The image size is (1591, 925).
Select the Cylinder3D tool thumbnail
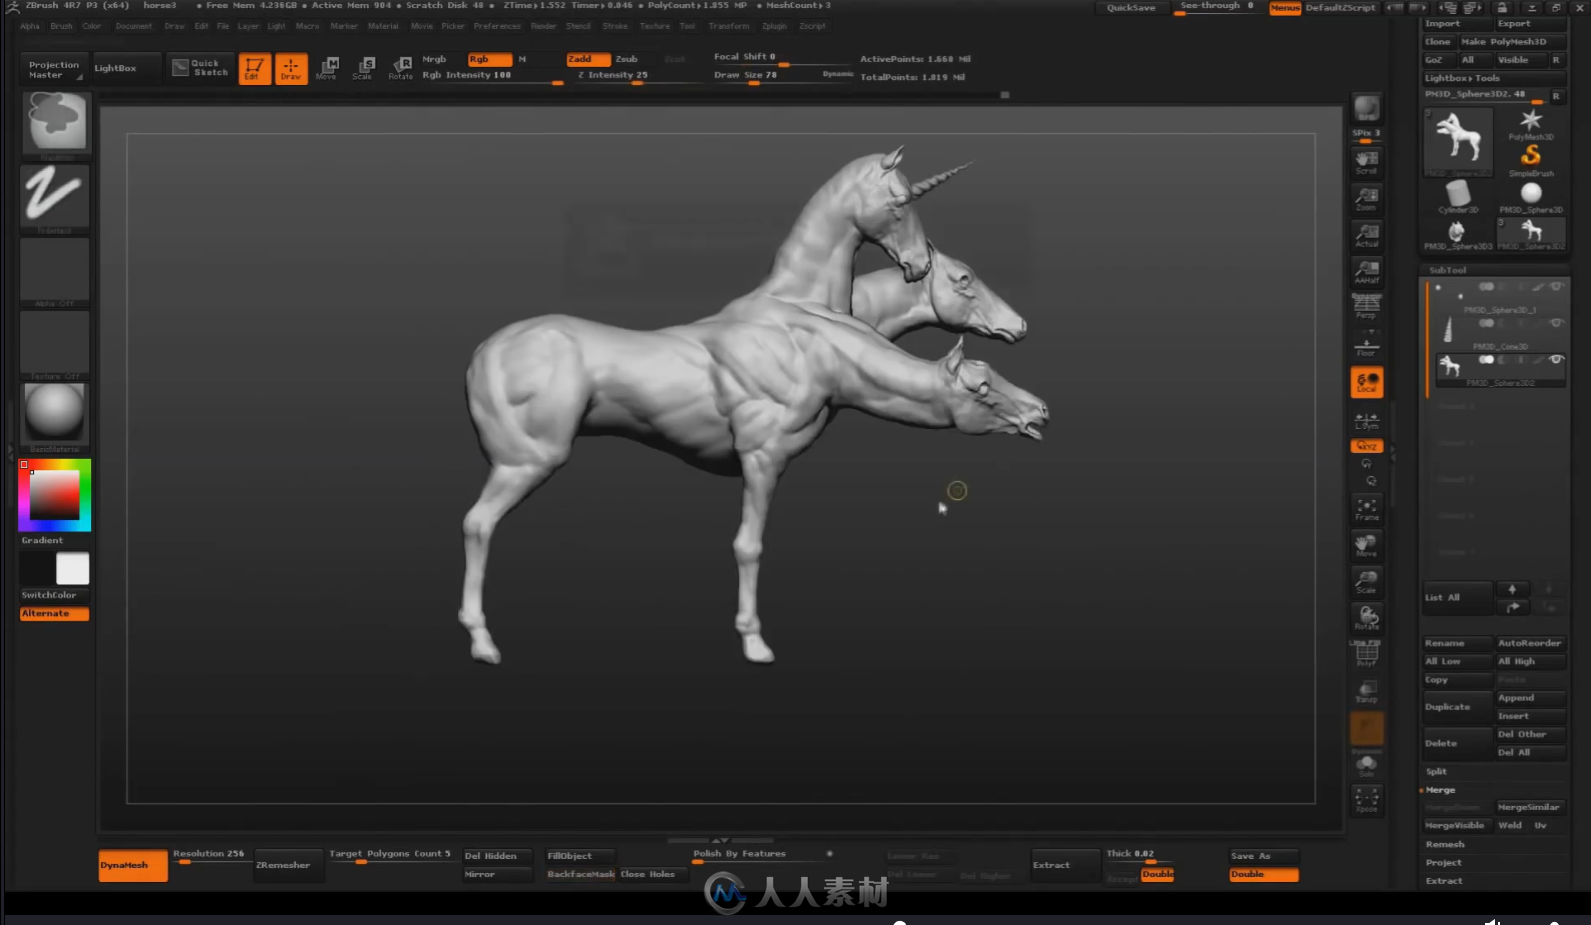[x=1458, y=196]
